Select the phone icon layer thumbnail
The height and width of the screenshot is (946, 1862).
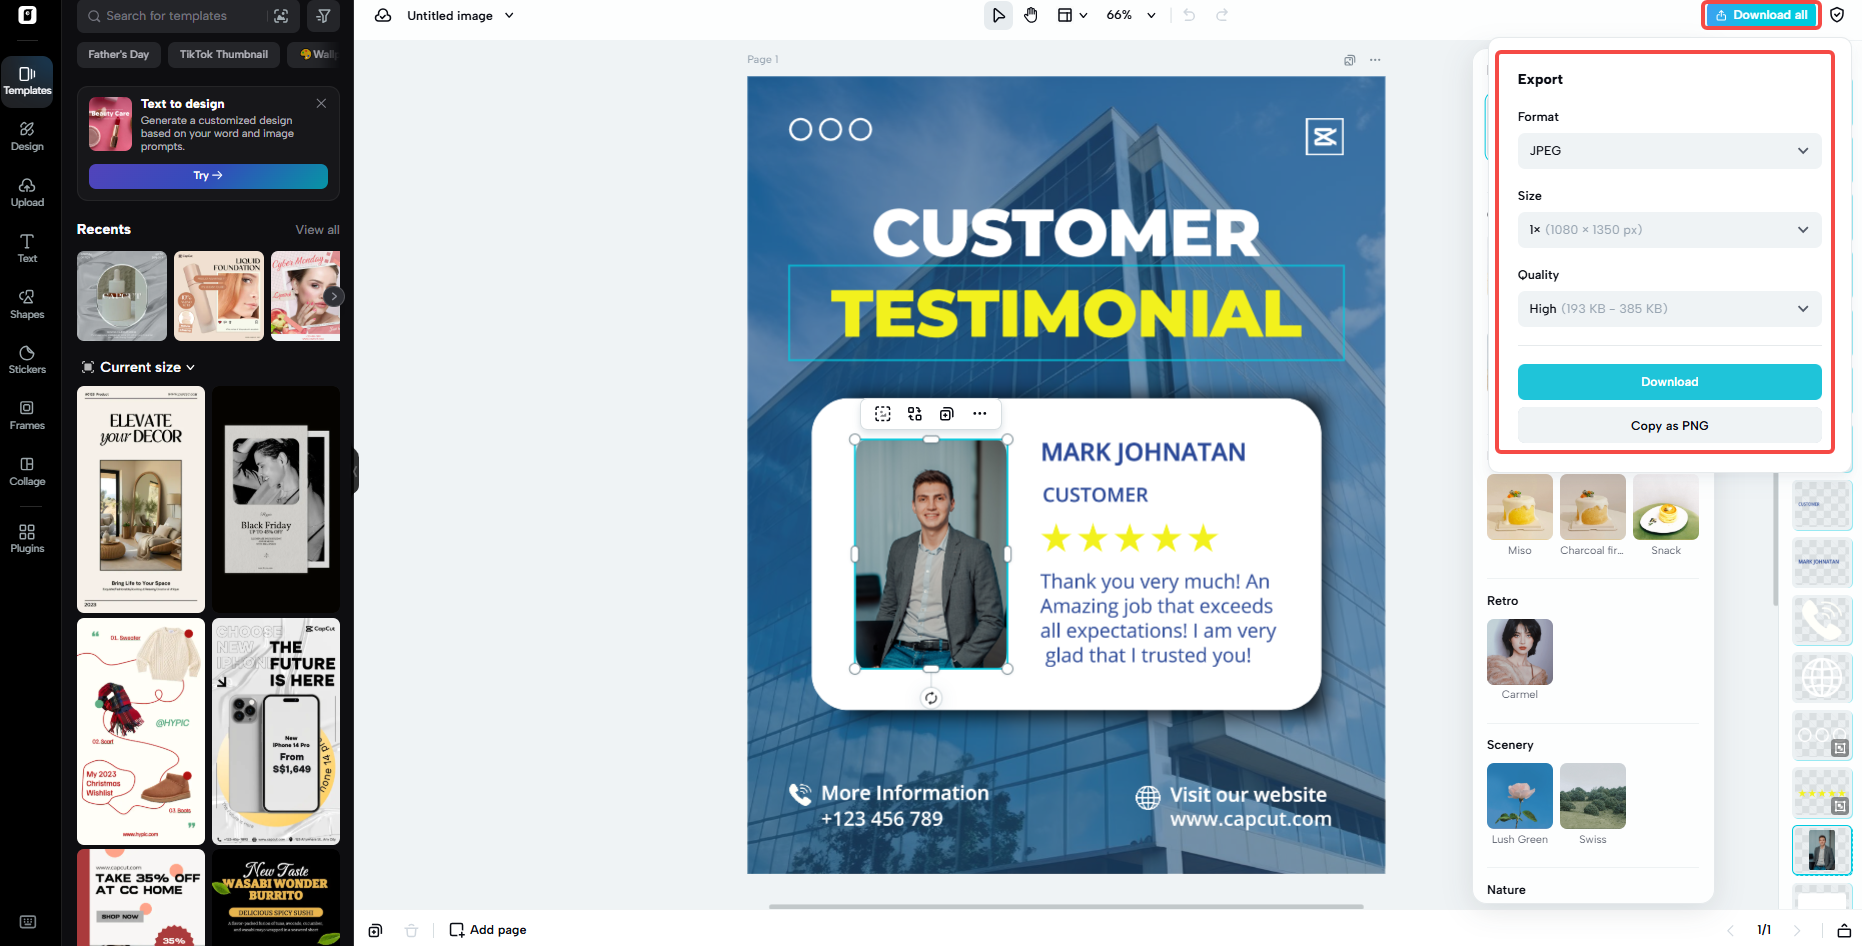[x=1822, y=620]
